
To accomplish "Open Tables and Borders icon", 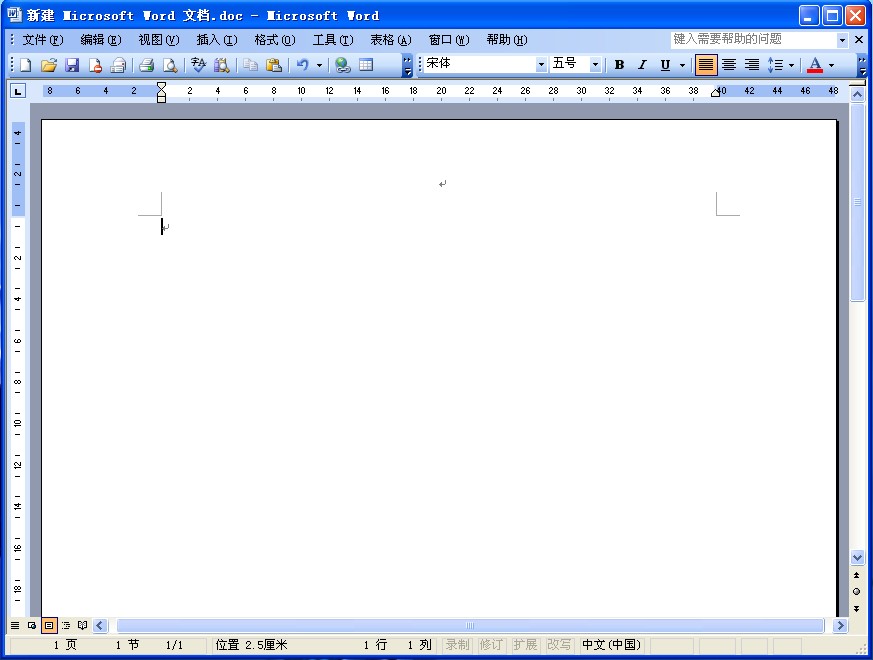I will pos(366,65).
